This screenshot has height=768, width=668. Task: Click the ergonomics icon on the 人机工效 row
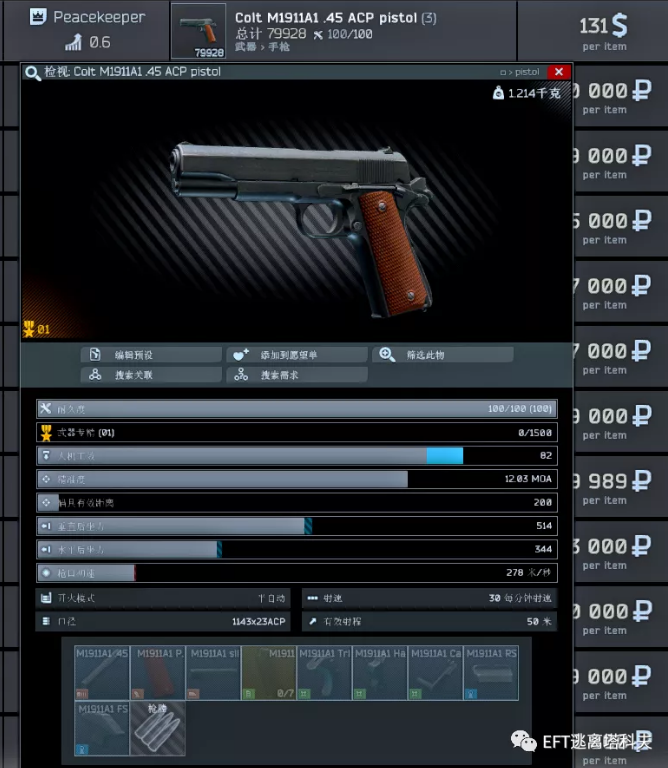click(x=46, y=456)
